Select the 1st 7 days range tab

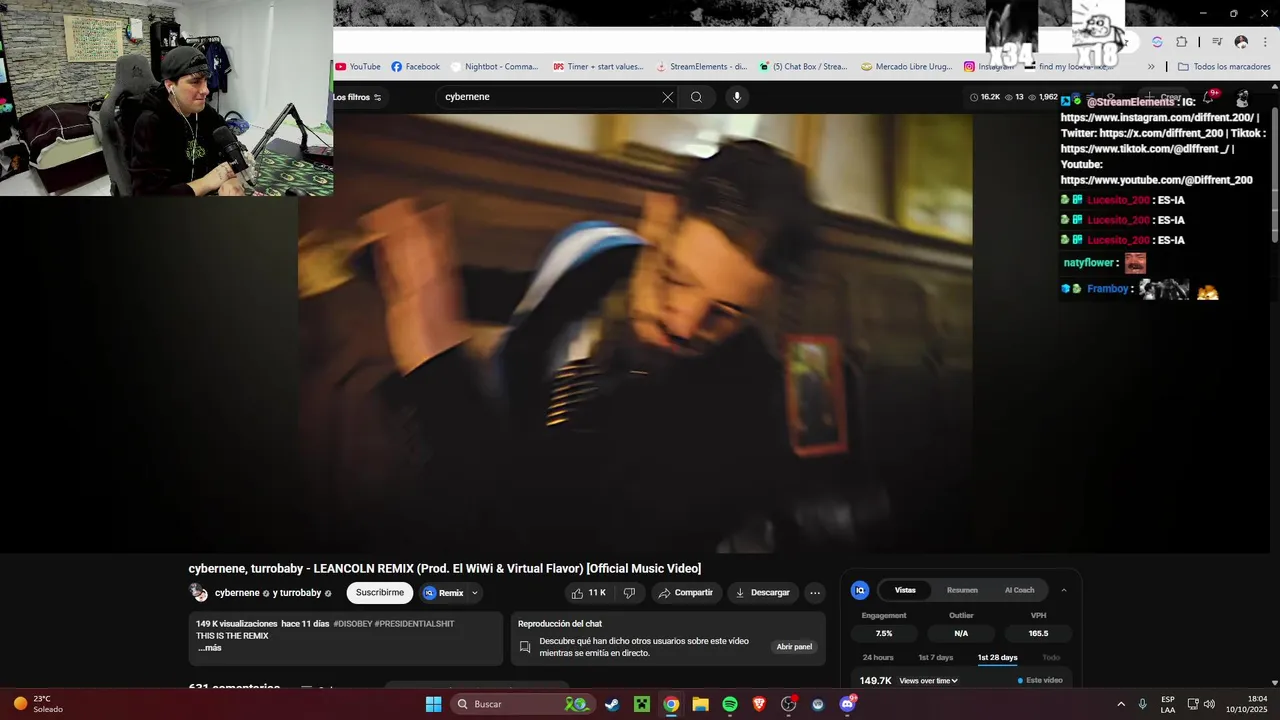pos(936,658)
